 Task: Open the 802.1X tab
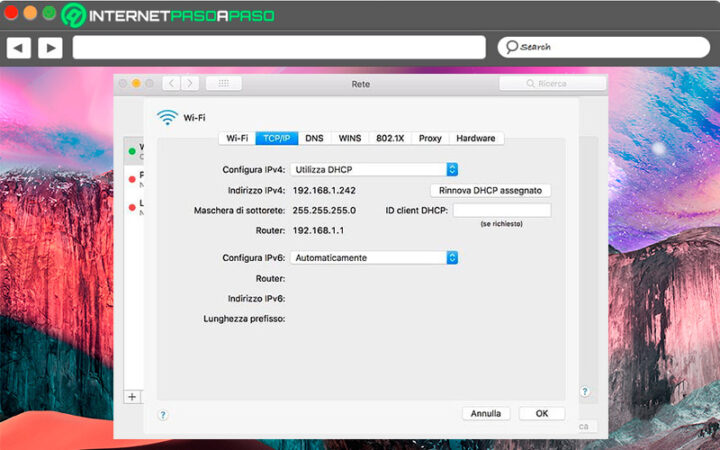(x=390, y=138)
